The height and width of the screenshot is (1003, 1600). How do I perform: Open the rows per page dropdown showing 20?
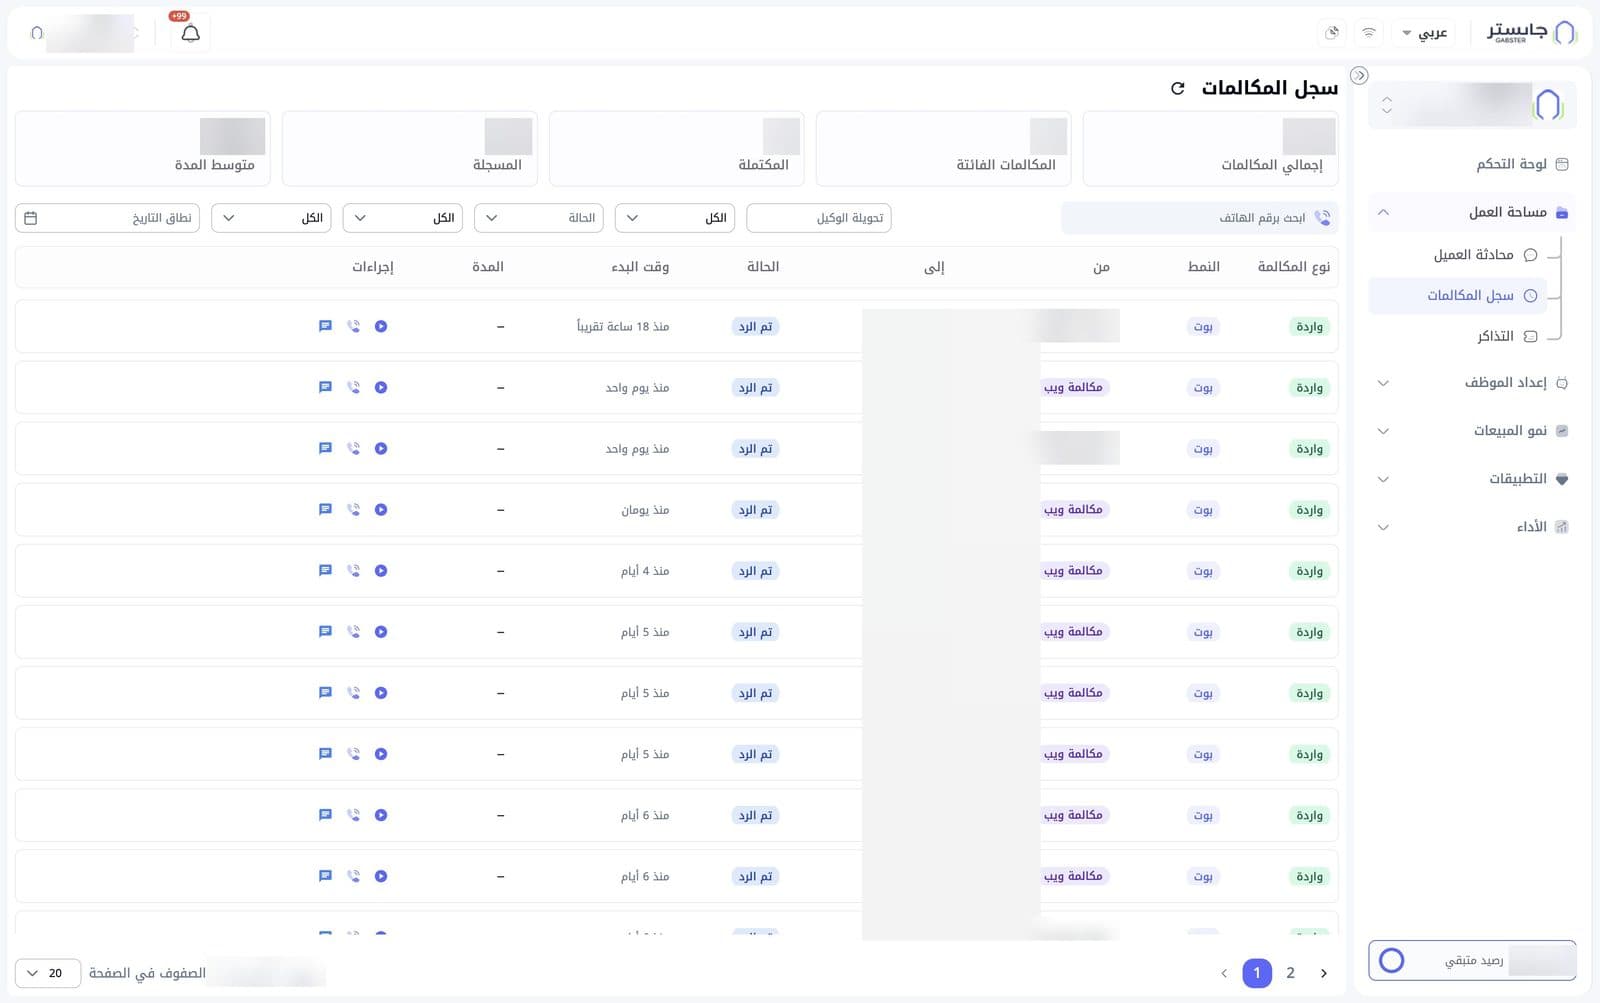click(48, 973)
